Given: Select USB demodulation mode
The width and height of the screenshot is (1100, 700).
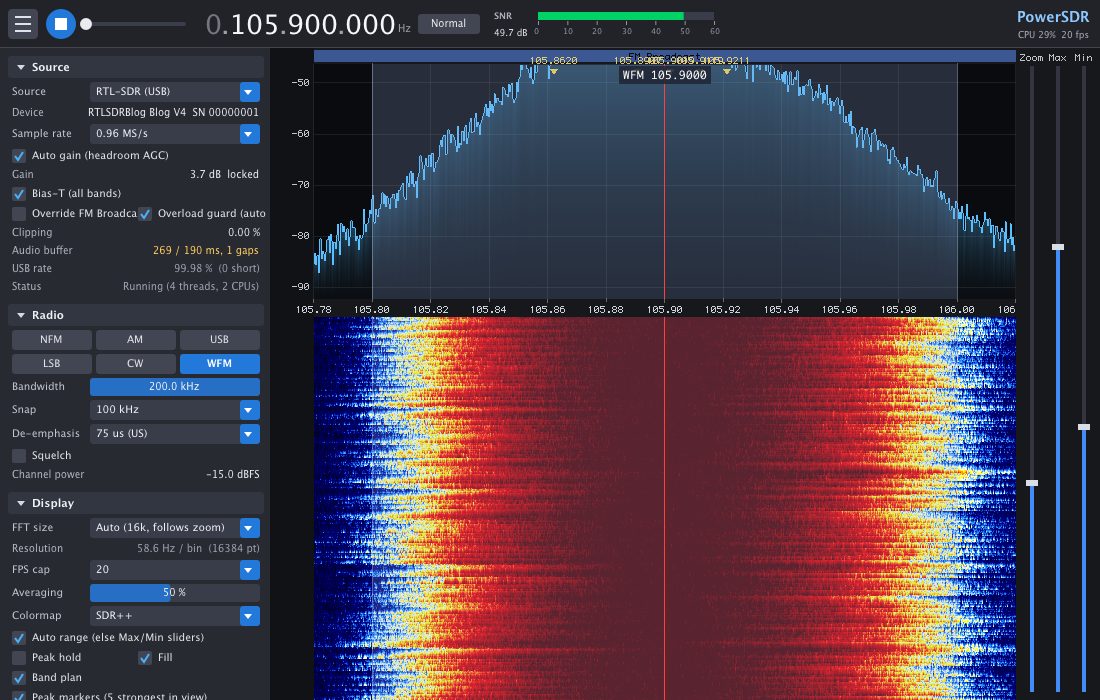Looking at the screenshot, I should [x=220, y=339].
